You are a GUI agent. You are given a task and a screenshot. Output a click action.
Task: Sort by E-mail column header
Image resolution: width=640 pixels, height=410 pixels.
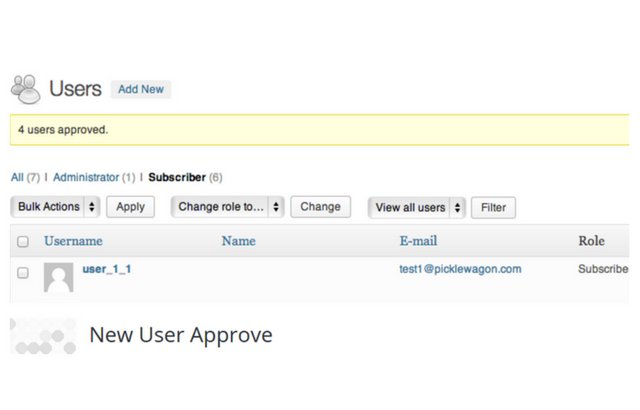click(418, 241)
